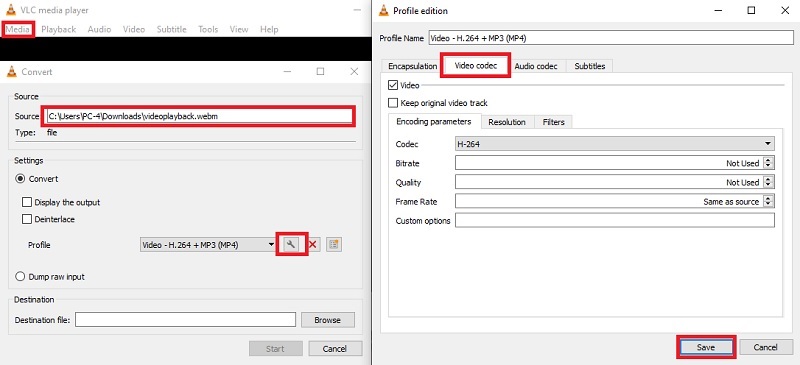This screenshot has width=800, height=365.
Task: Click VLC media player title bar cone icon
Action: (10, 10)
